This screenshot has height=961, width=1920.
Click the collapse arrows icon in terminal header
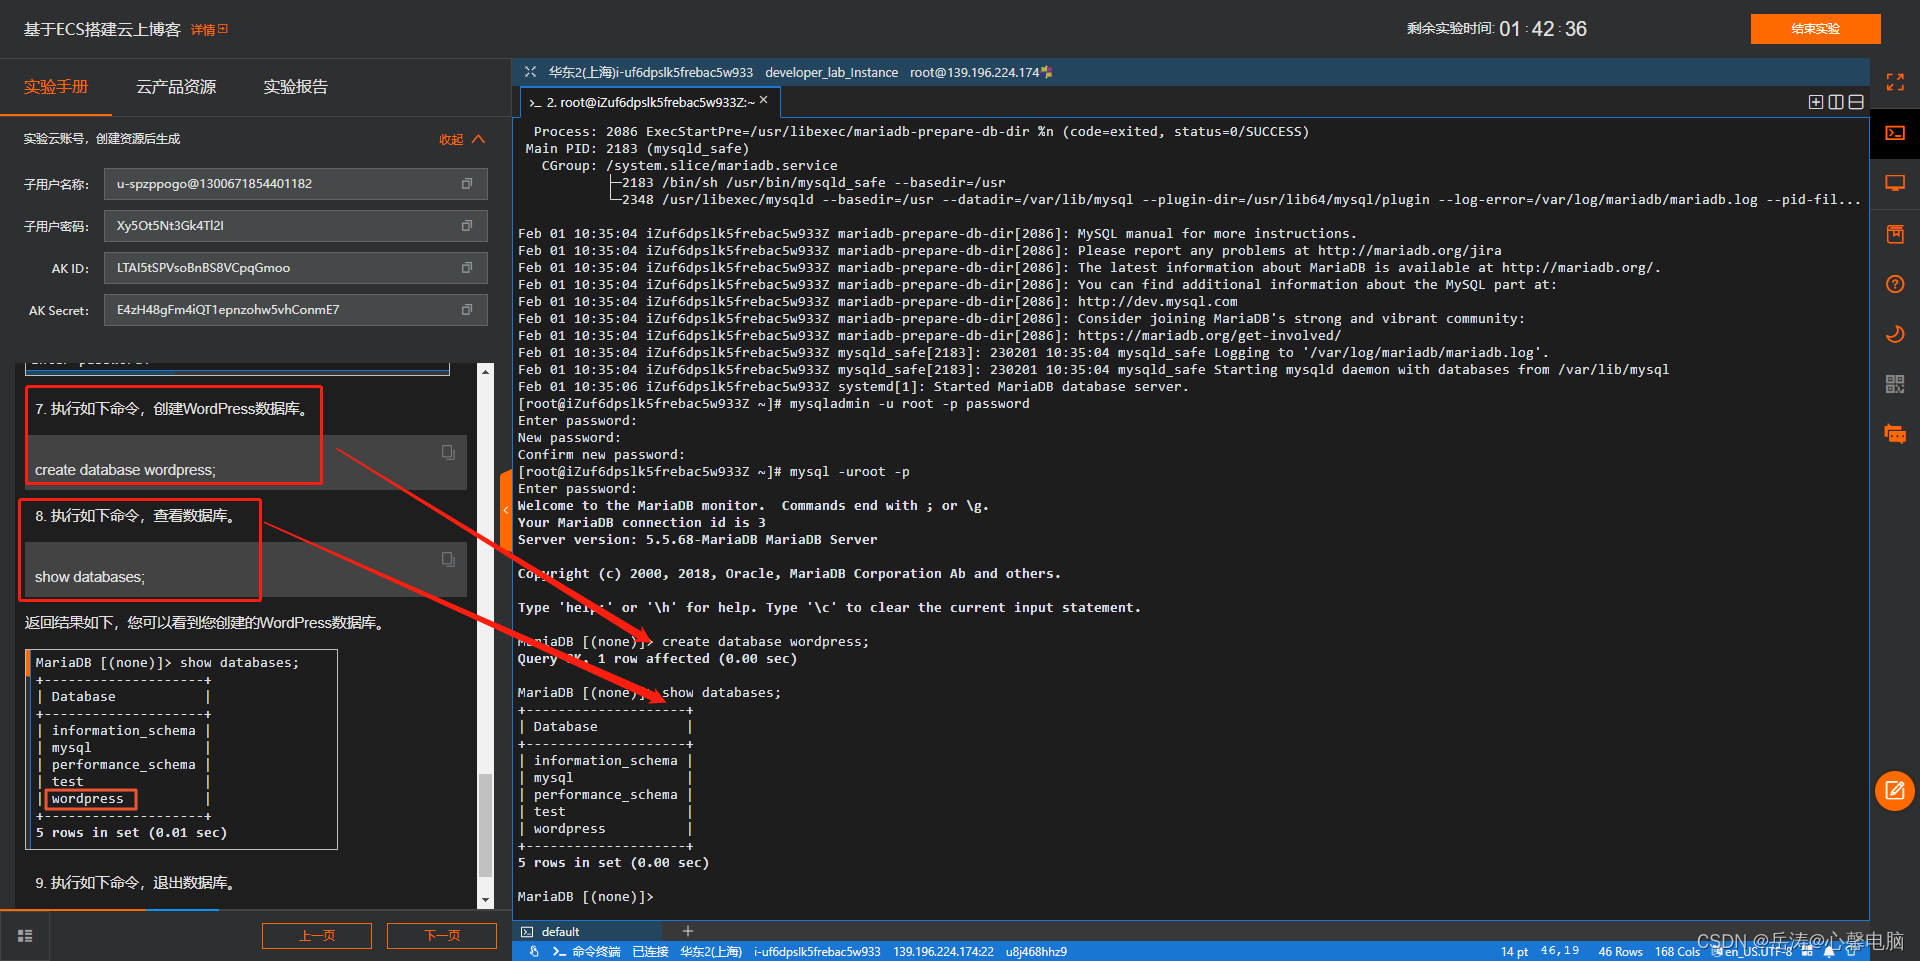(530, 72)
